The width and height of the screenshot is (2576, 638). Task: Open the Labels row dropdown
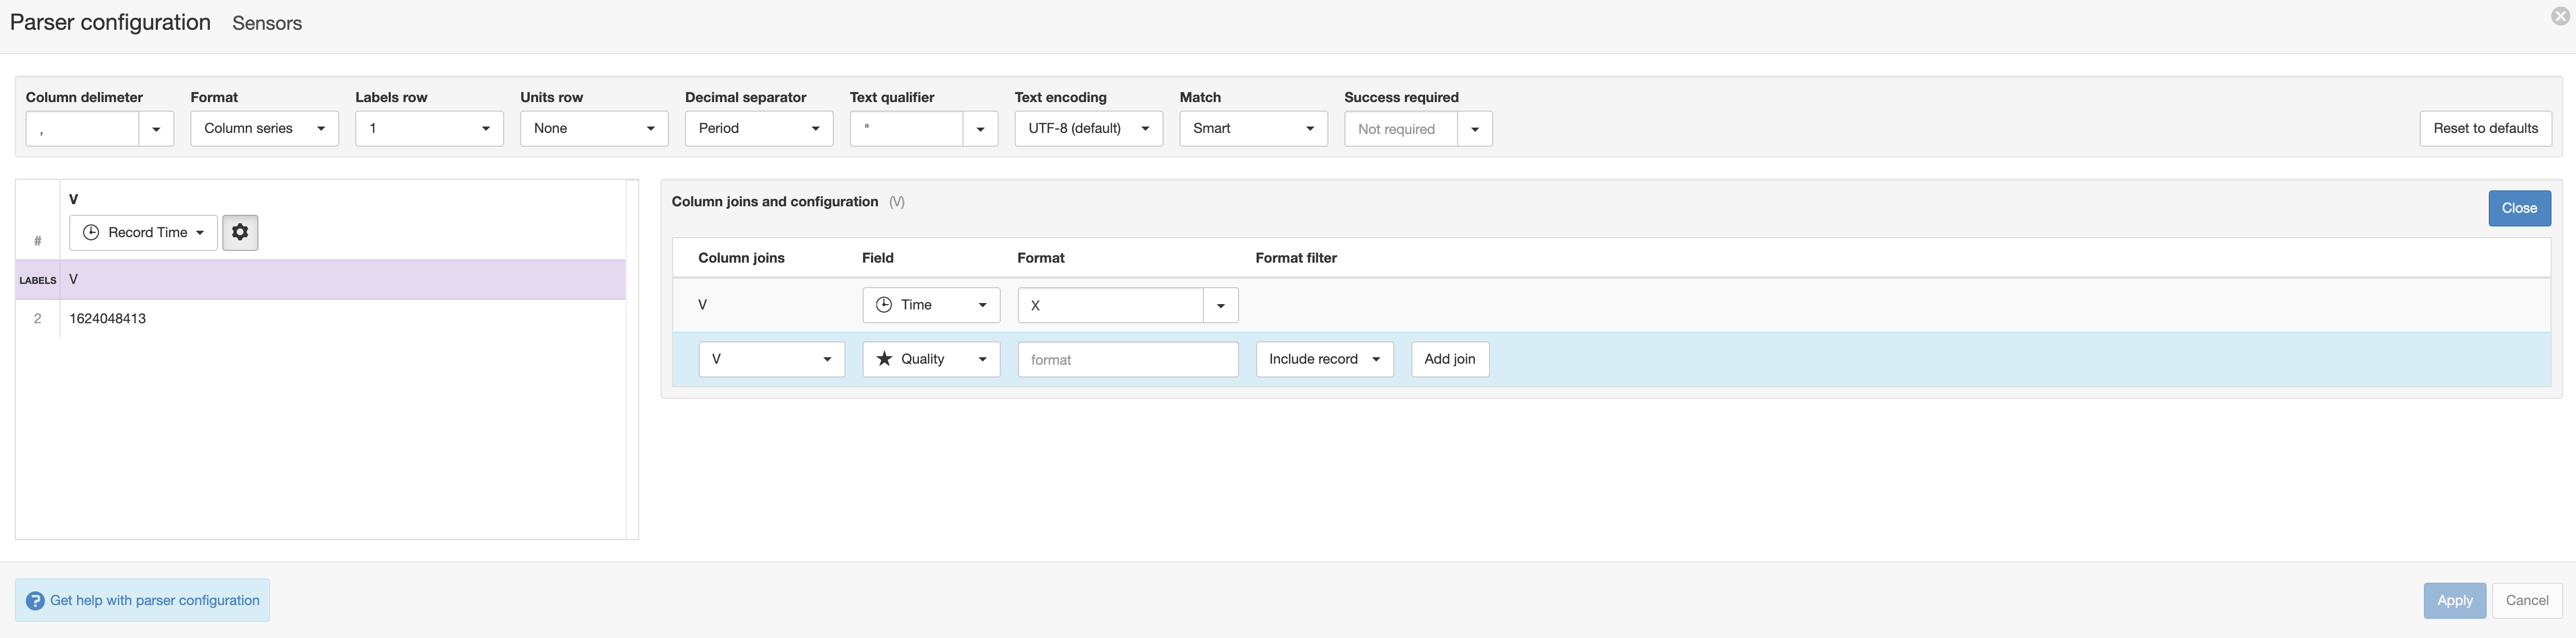pyautogui.click(x=429, y=129)
